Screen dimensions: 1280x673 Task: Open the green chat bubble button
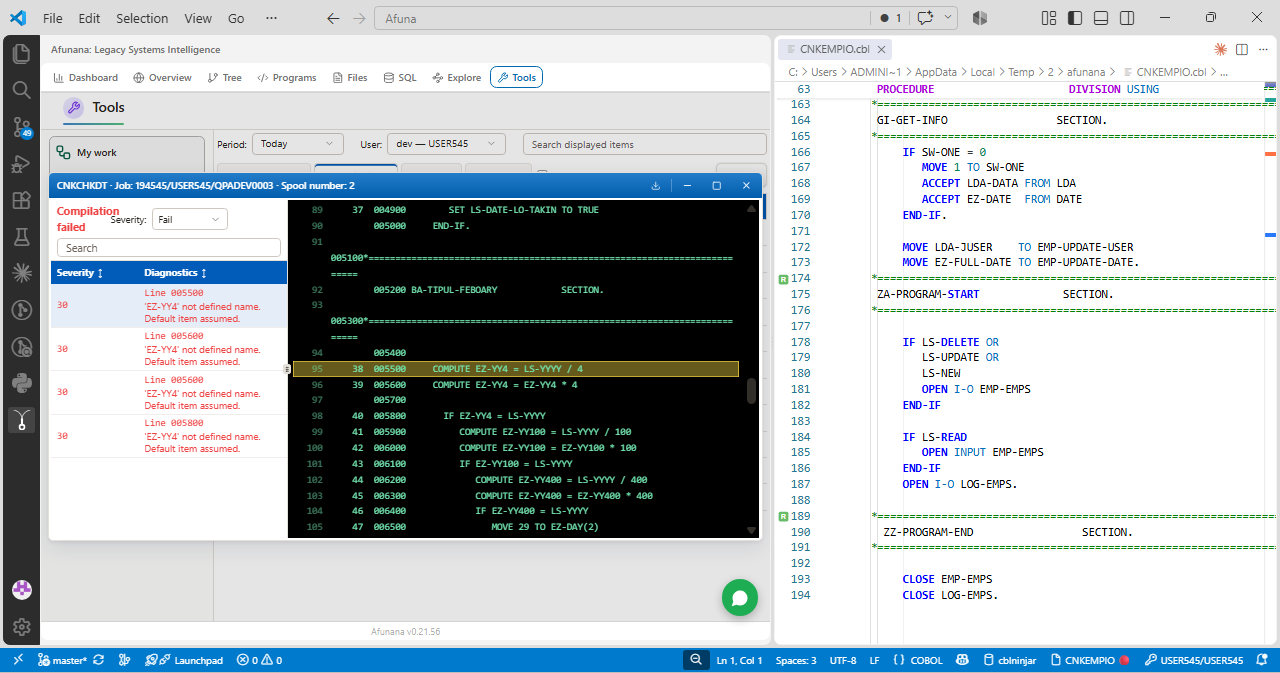(740, 598)
